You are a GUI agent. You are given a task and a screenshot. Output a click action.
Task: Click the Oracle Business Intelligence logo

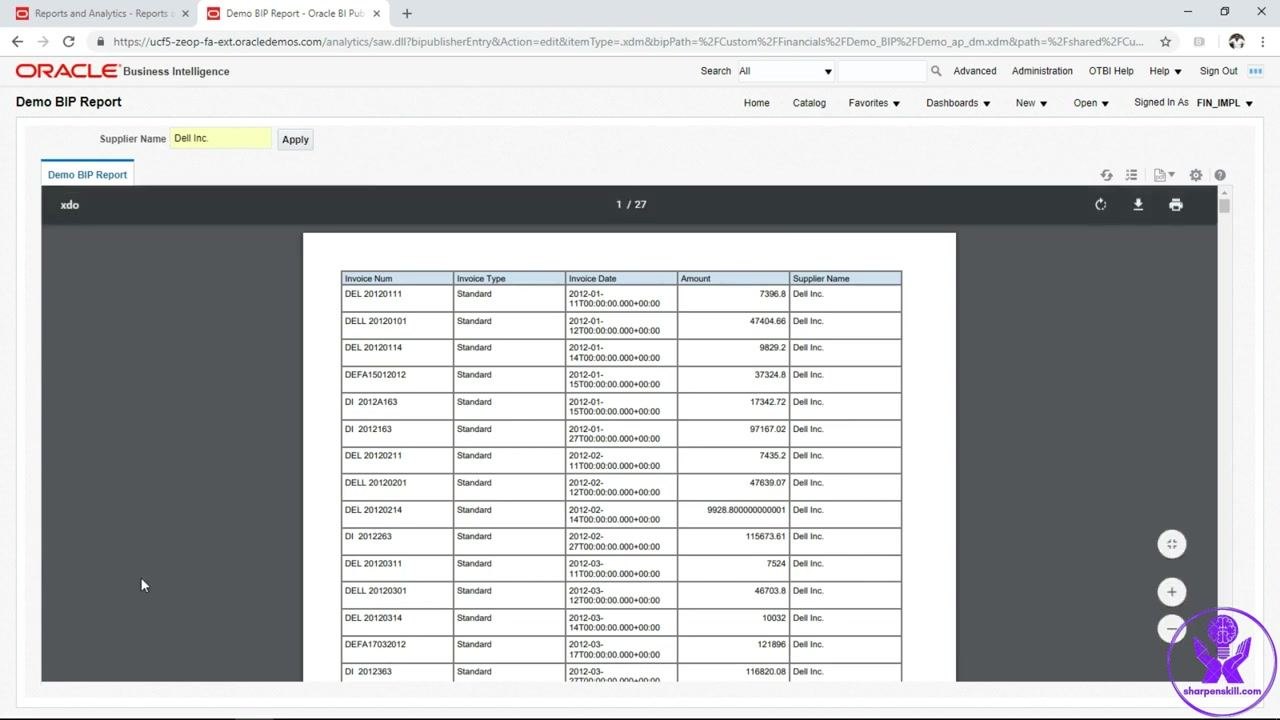click(x=122, y=71)
